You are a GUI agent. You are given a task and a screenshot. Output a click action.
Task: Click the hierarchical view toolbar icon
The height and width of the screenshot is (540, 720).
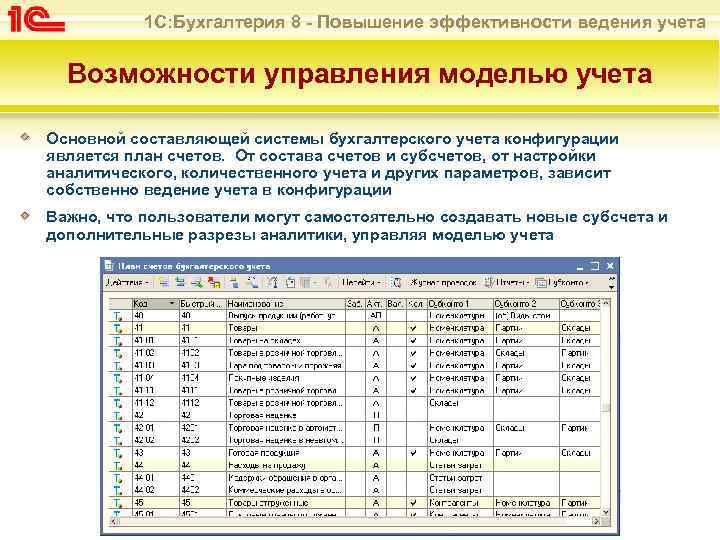point(235,282)
